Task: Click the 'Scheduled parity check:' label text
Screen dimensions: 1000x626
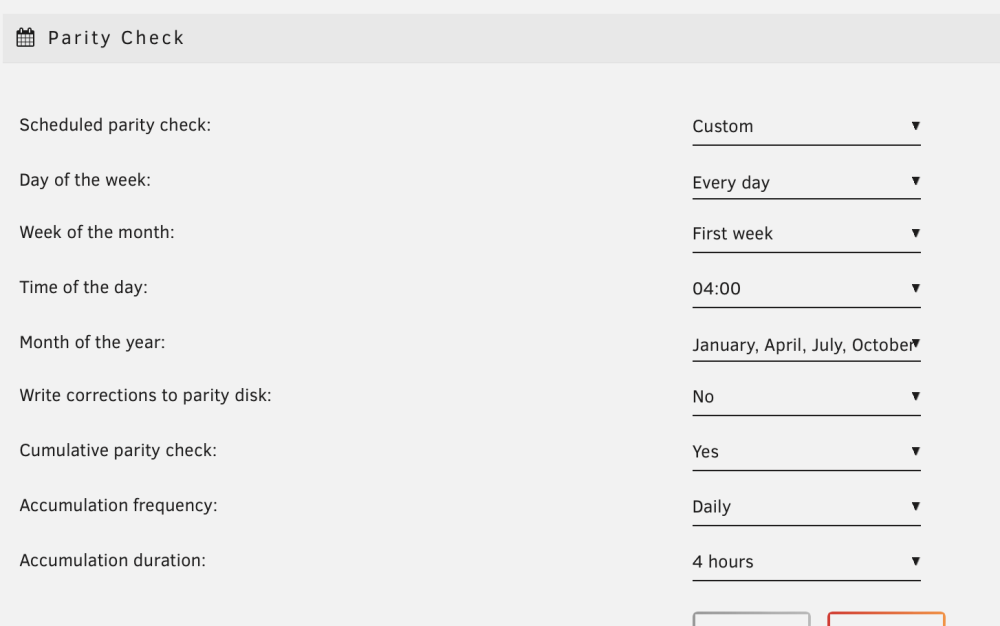Action: click(x=115, y=126)
